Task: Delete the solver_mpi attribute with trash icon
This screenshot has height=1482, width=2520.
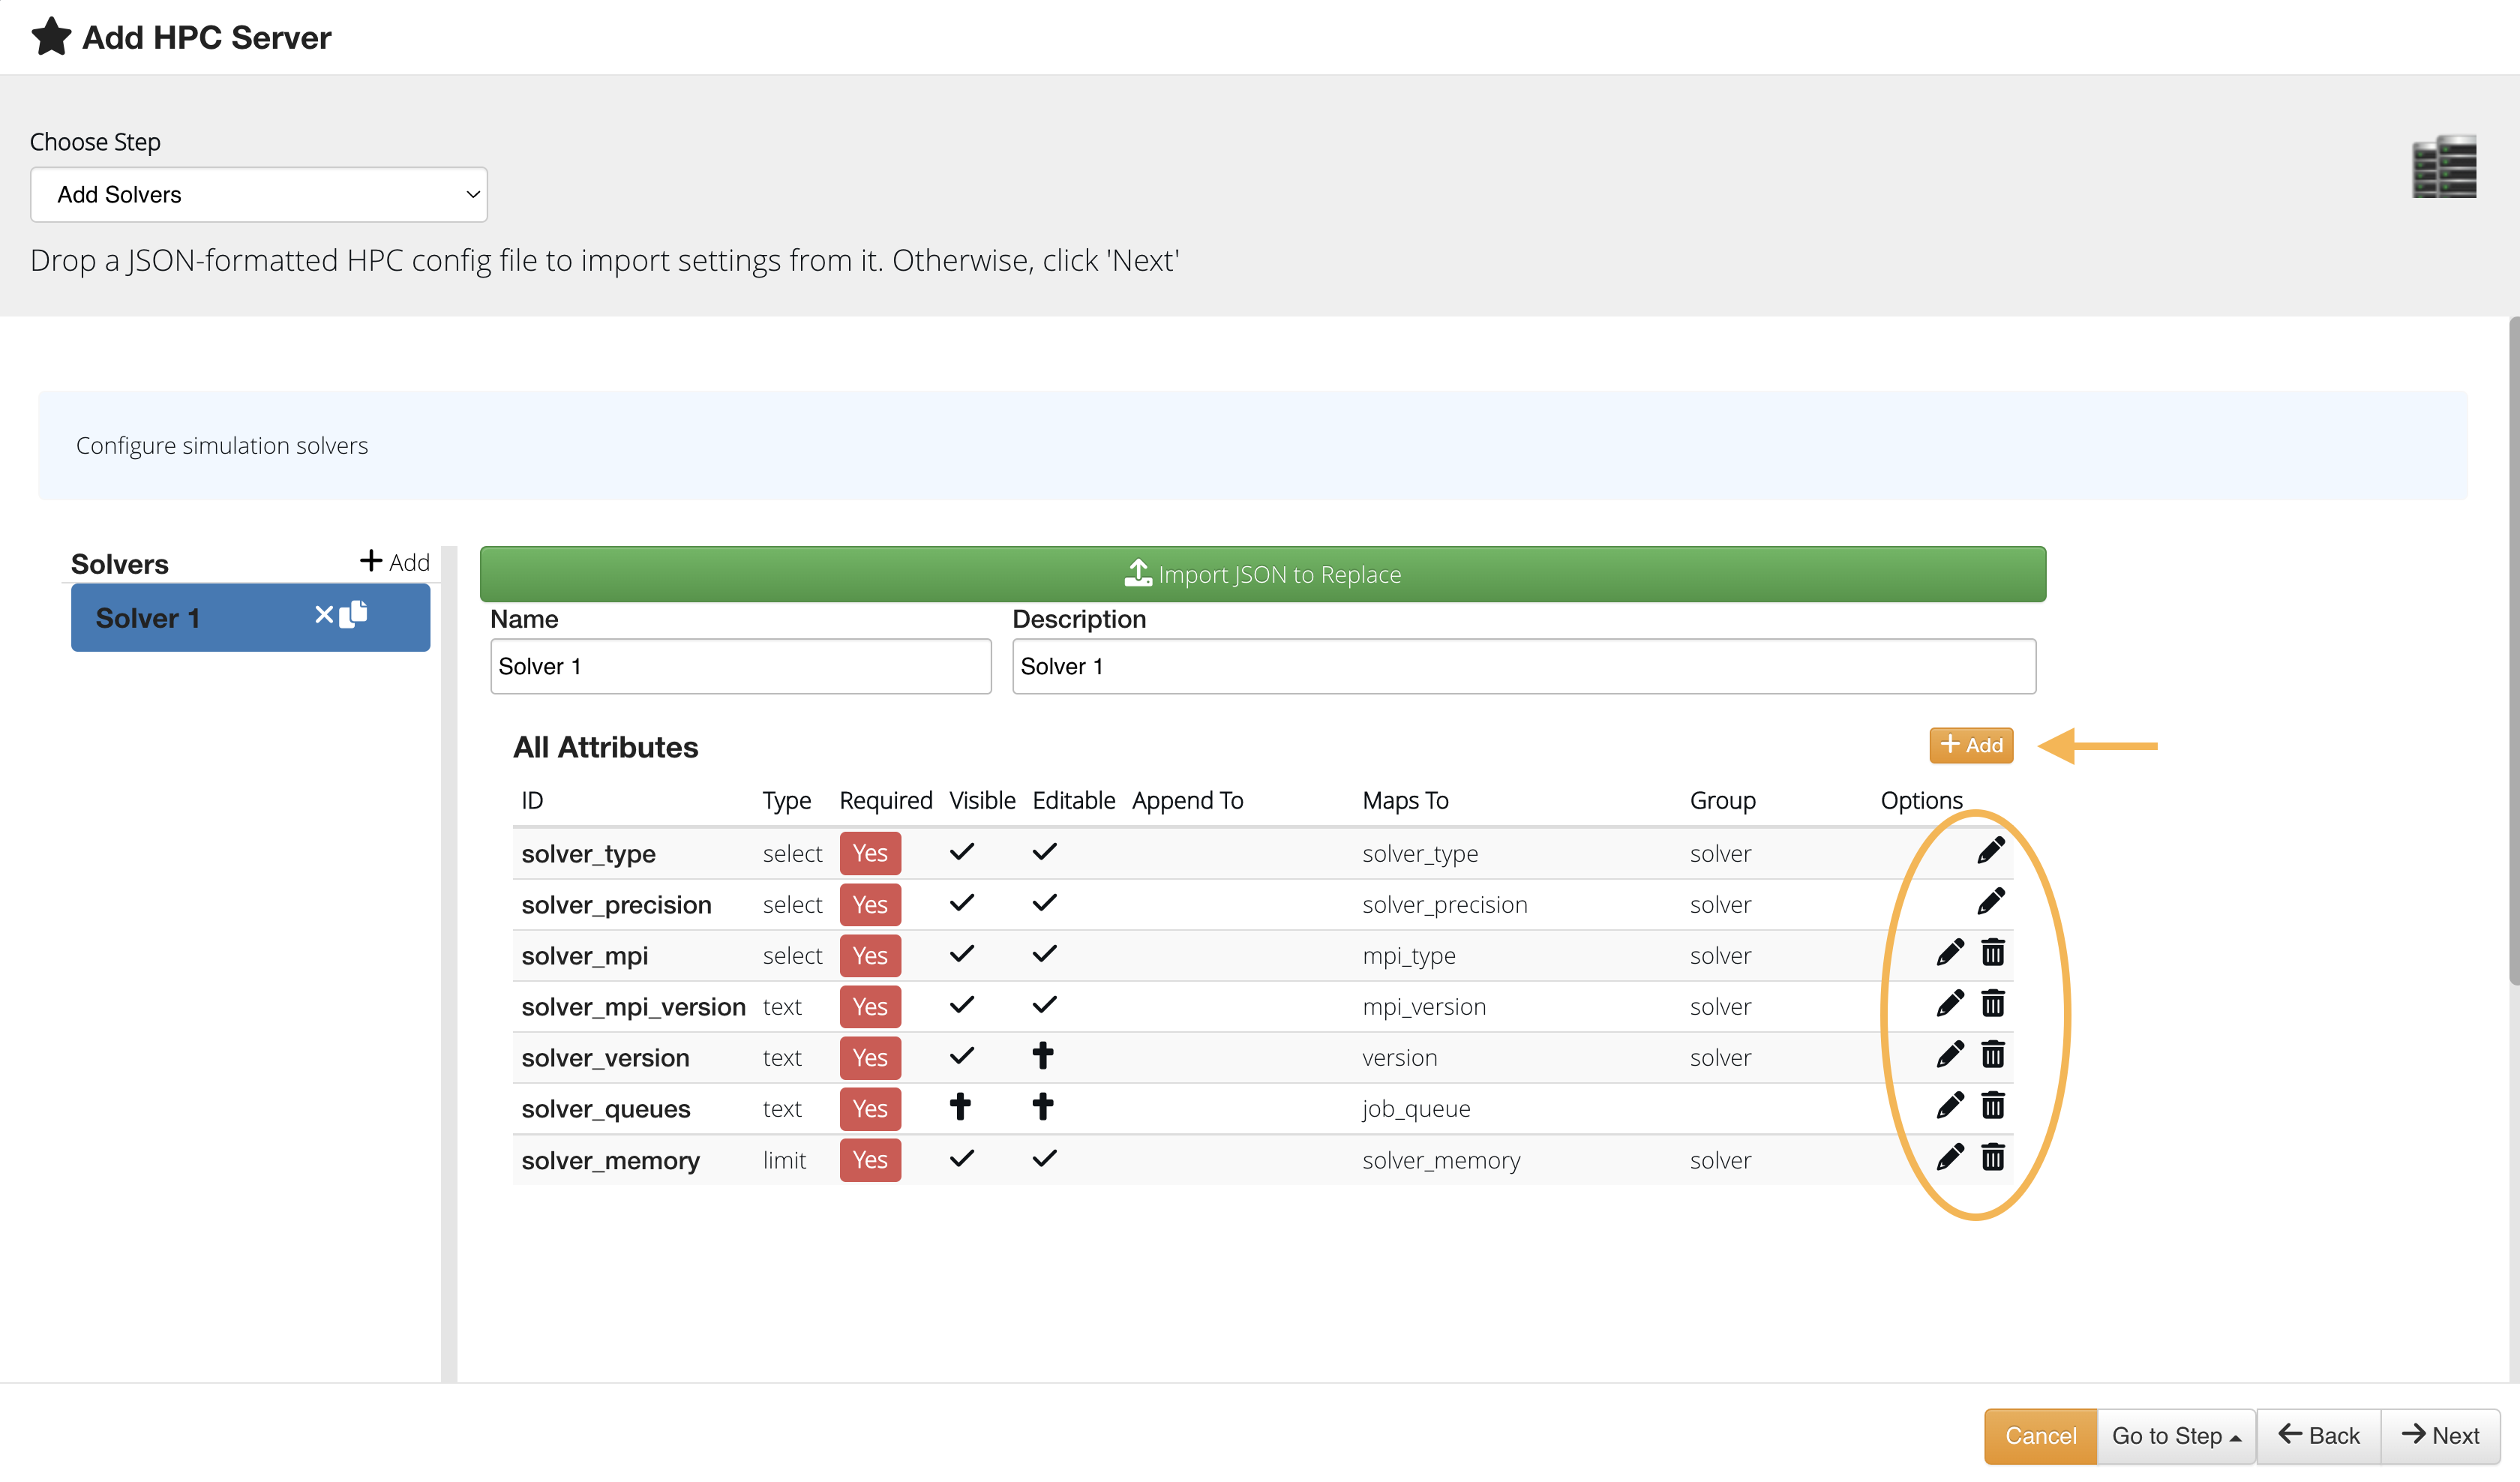Action: 1992,953
